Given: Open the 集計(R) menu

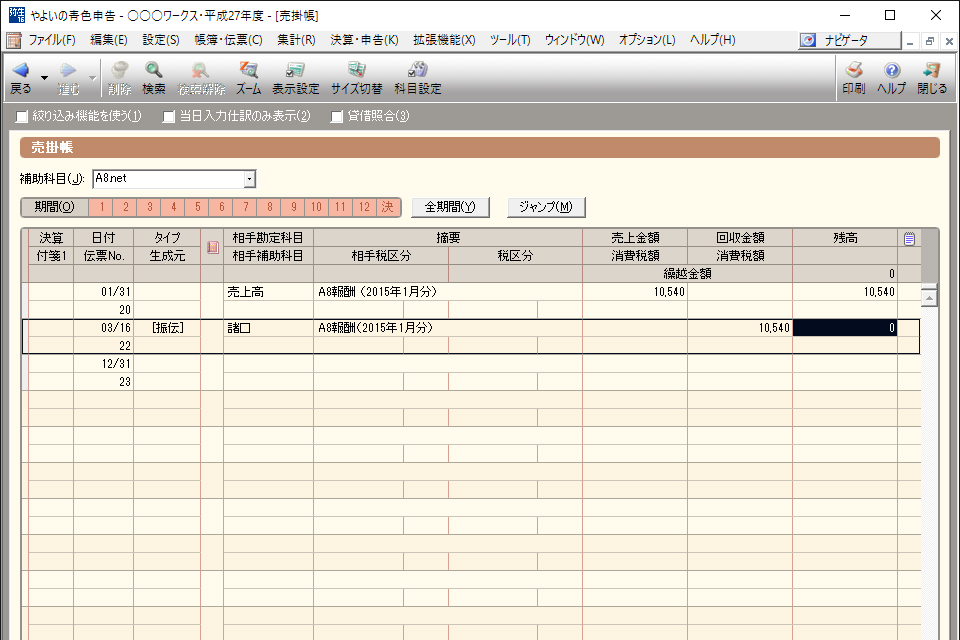Looking at the screenshot, I should click(x=296, y=40).
